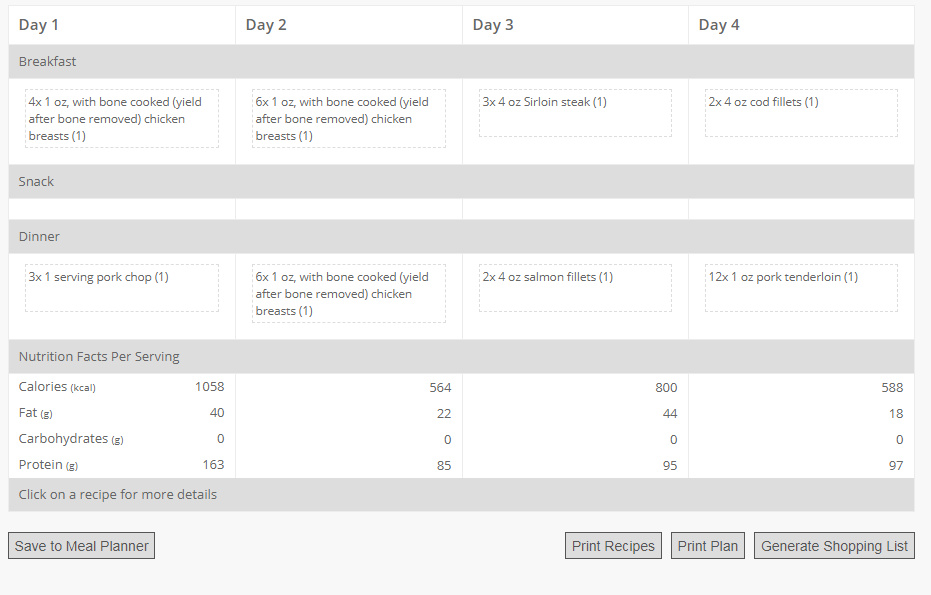Open Day 2 dinner chicken breasts recipe
The width and height of the screenshot is (931, 595).
click(x=349, y=293)
